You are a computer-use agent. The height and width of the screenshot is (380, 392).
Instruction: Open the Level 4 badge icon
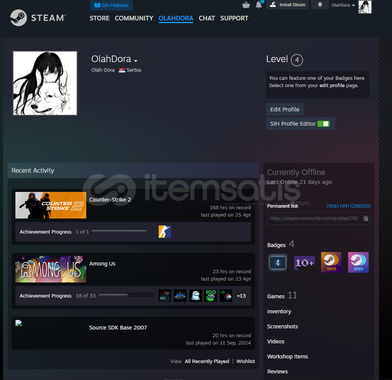pyautogui.click(x=278, y=263)
